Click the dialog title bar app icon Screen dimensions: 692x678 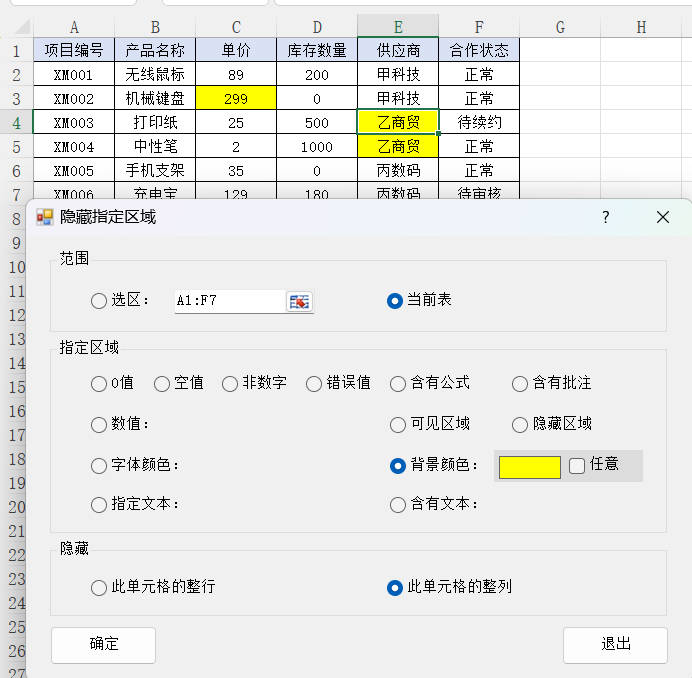(x=45, y=217)
